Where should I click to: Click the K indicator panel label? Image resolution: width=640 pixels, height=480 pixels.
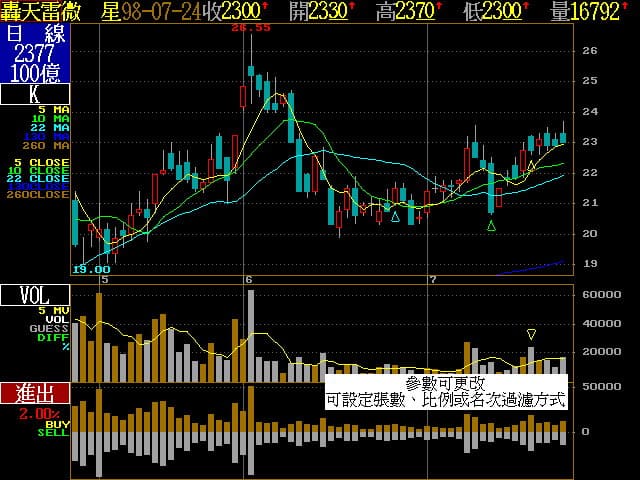click(35, 95)
